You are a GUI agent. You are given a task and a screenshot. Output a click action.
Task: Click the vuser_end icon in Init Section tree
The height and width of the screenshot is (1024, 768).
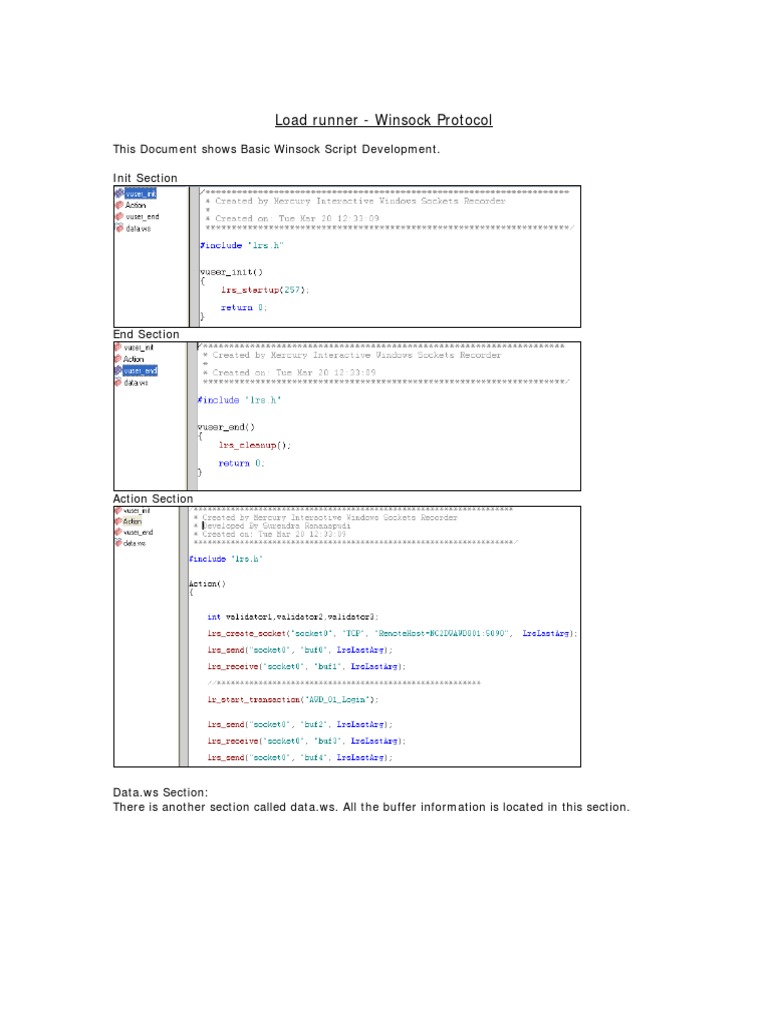(x=120, y=217)
